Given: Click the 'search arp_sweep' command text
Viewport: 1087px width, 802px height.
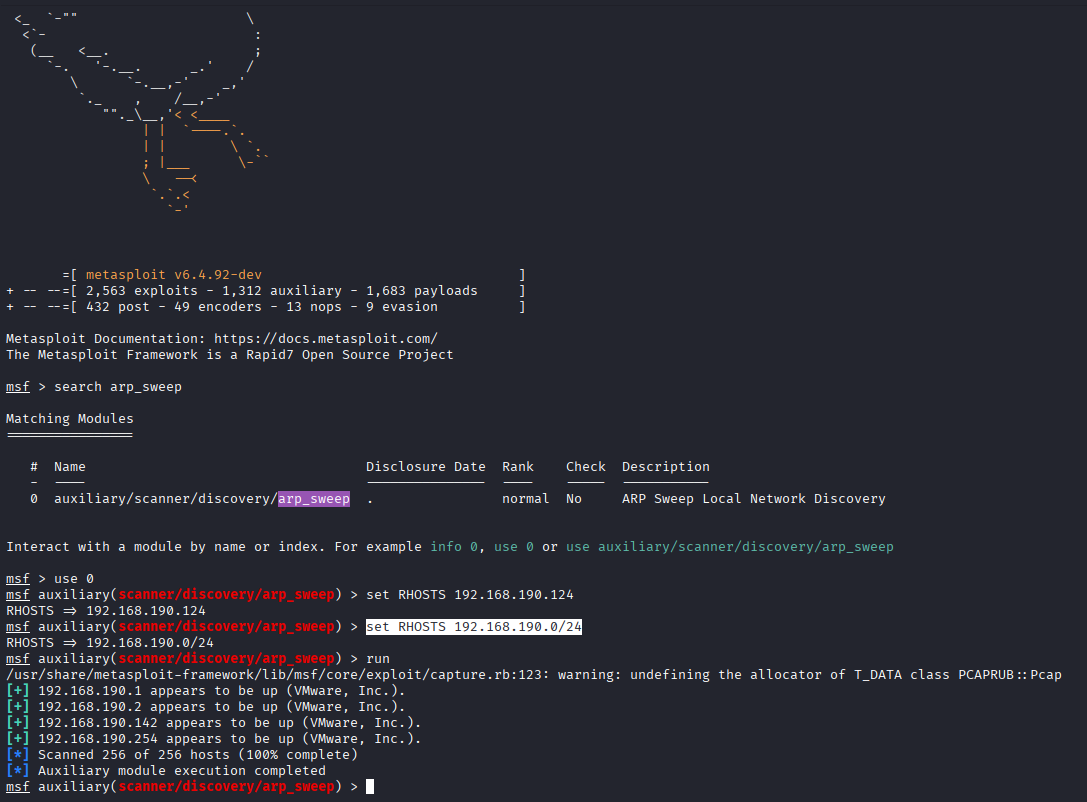Looking at the screenshot, I should [x=118, y=387].
